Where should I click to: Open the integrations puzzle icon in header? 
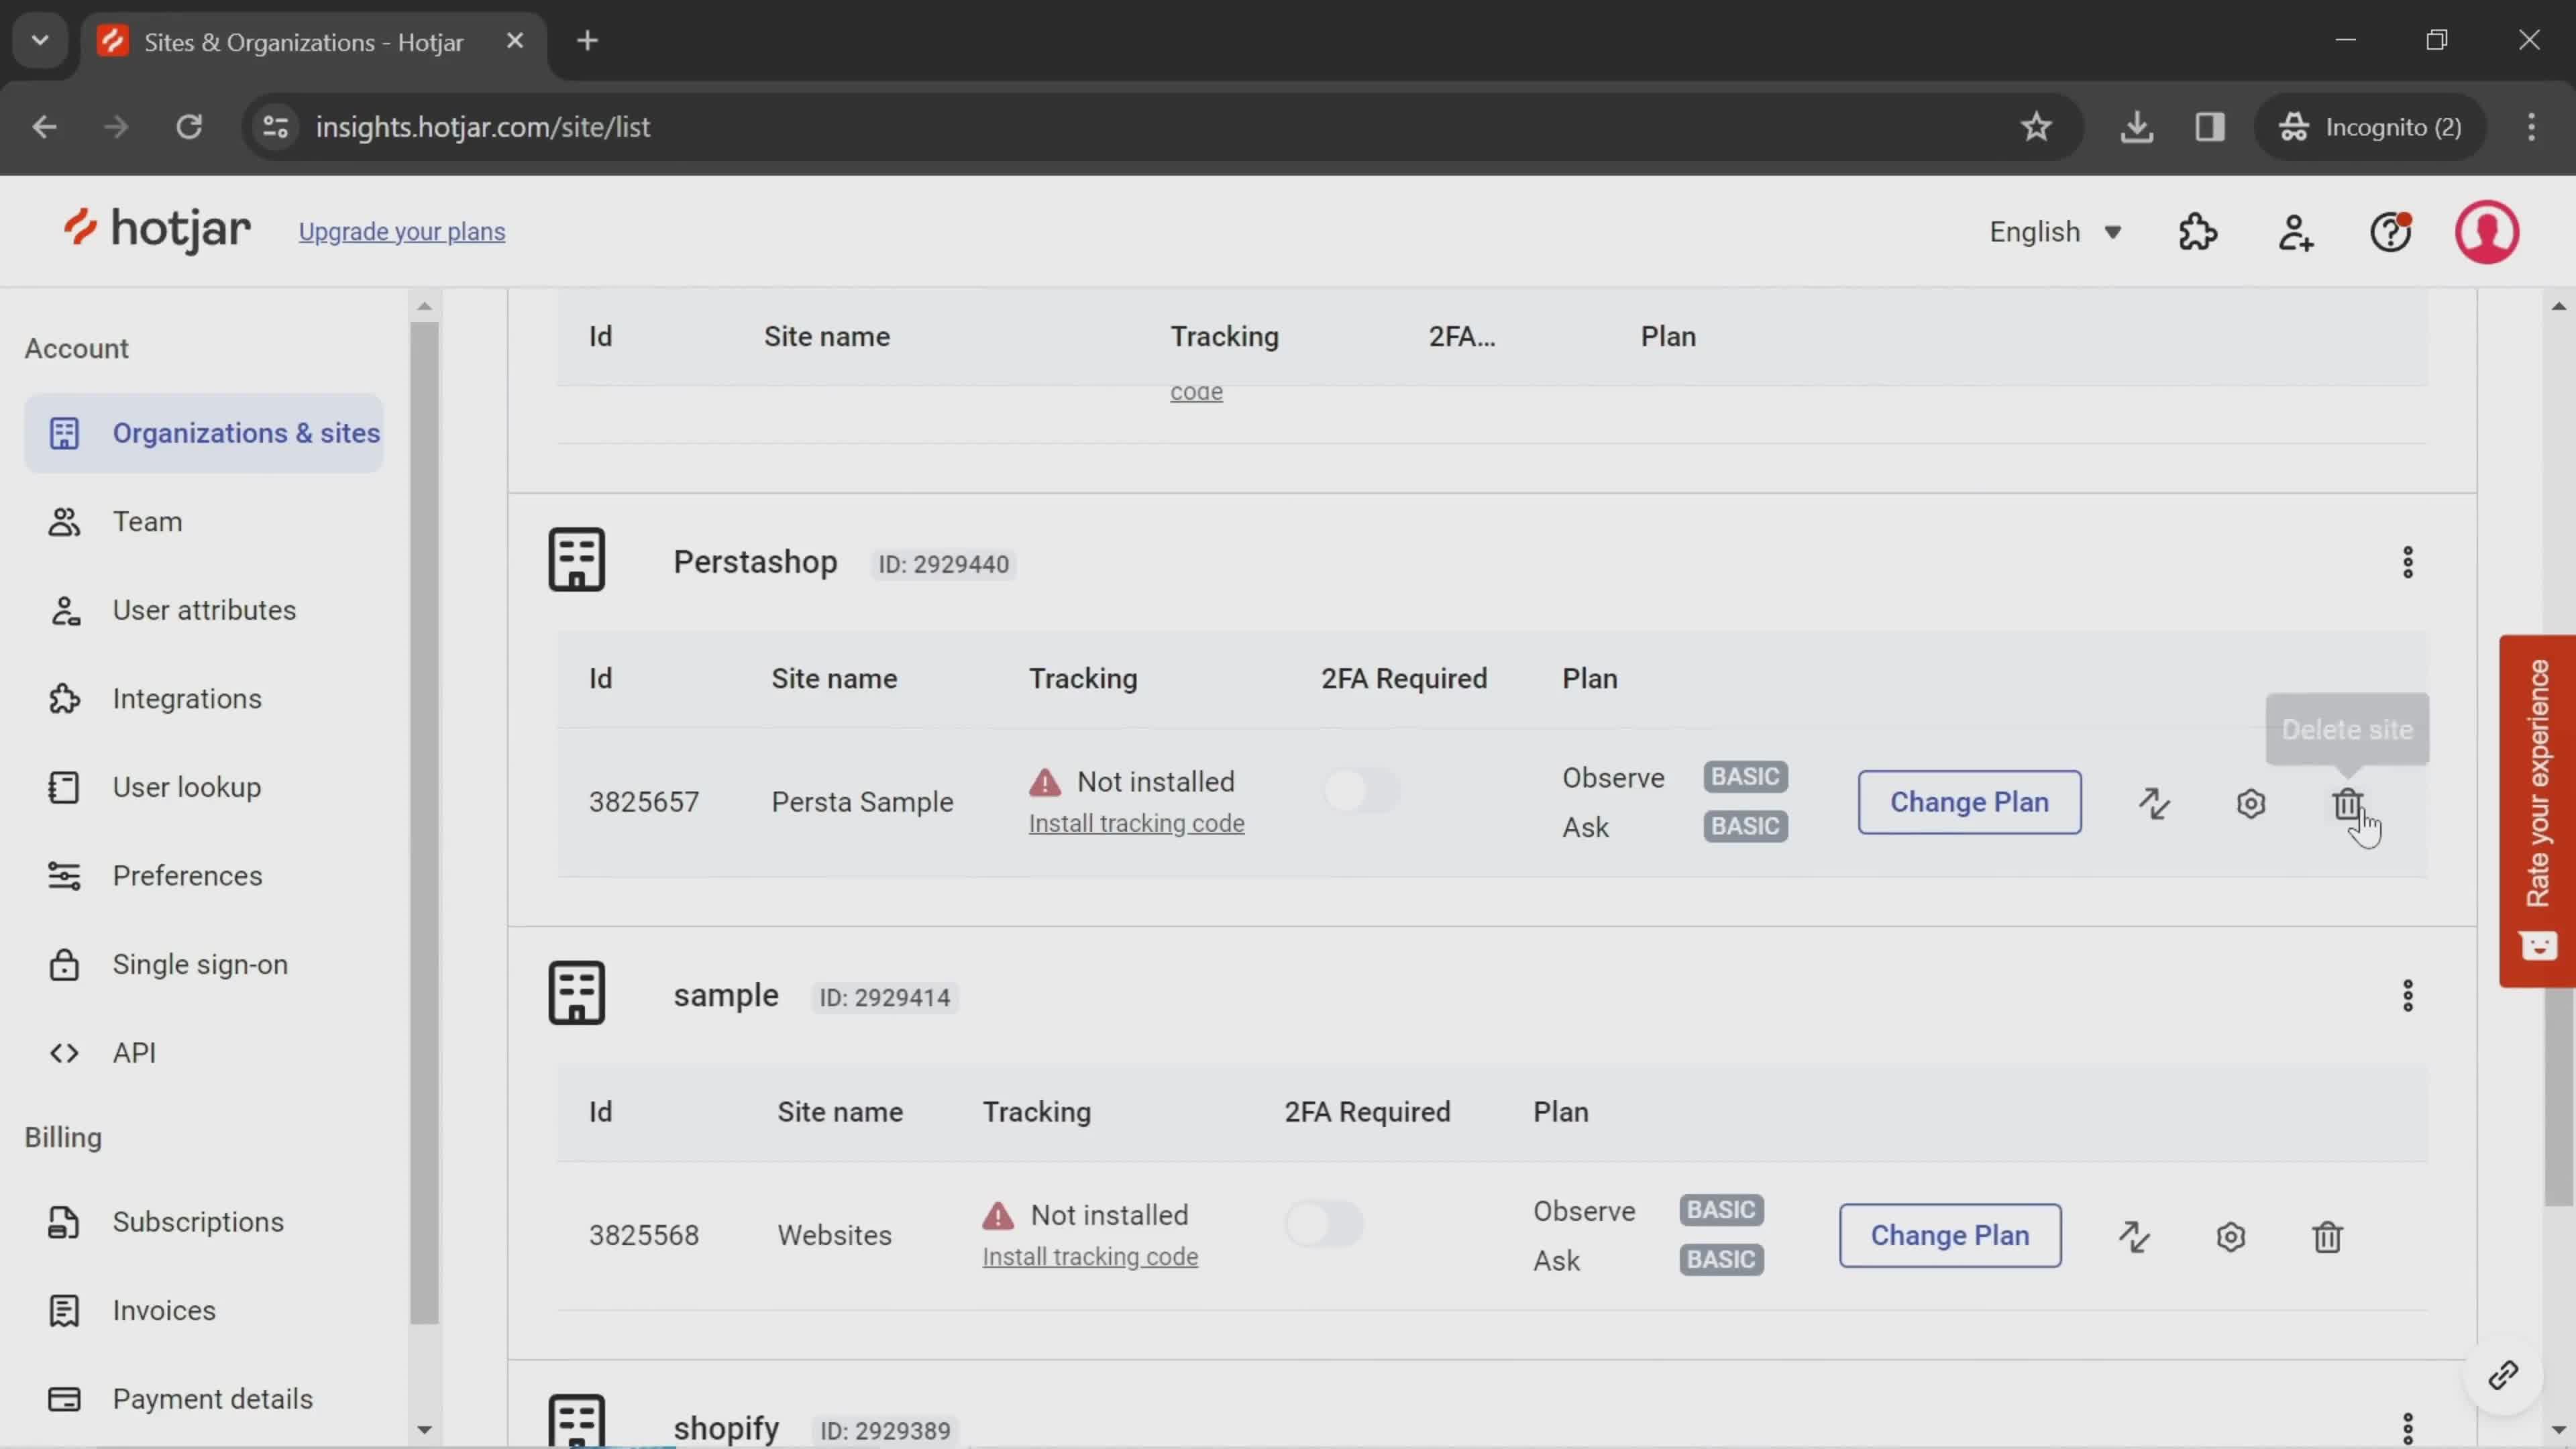click(x=2197, y=232)
